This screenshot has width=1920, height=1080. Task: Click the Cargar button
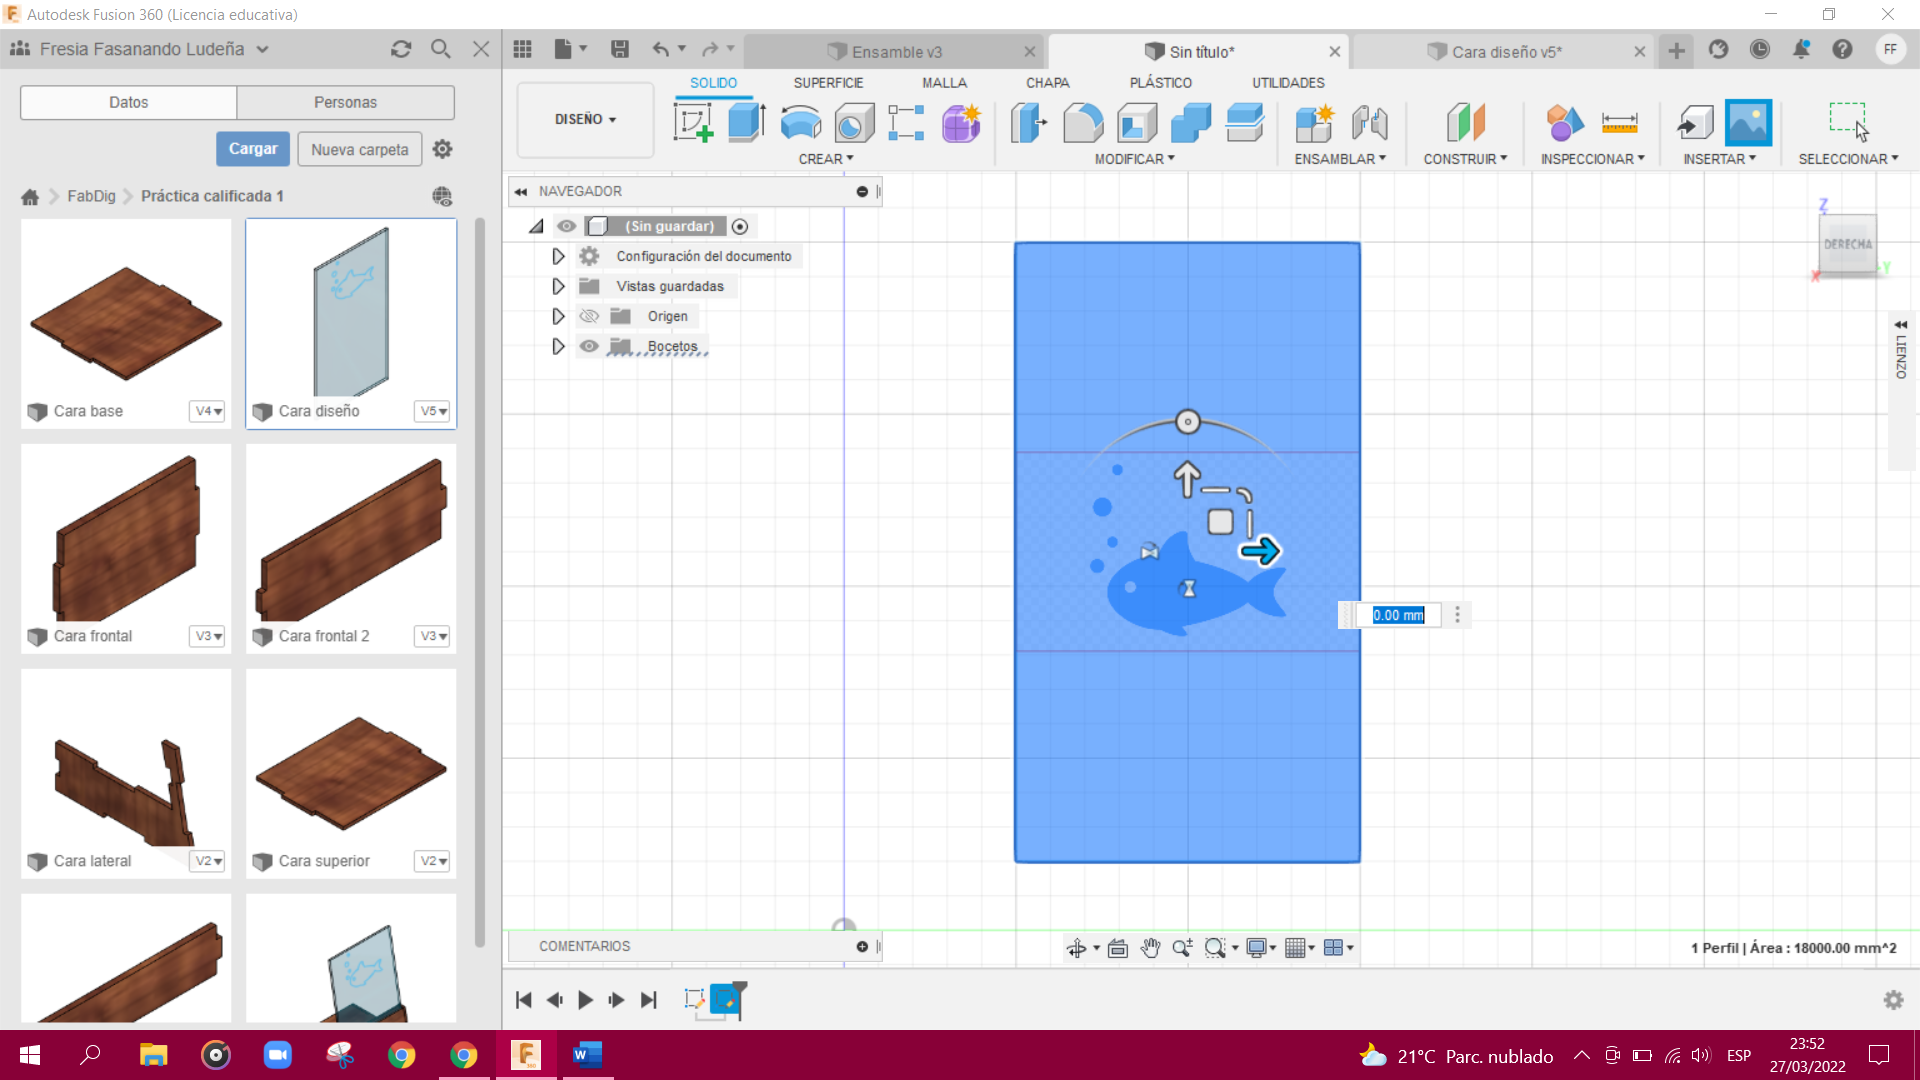click(x=253, y=149)
